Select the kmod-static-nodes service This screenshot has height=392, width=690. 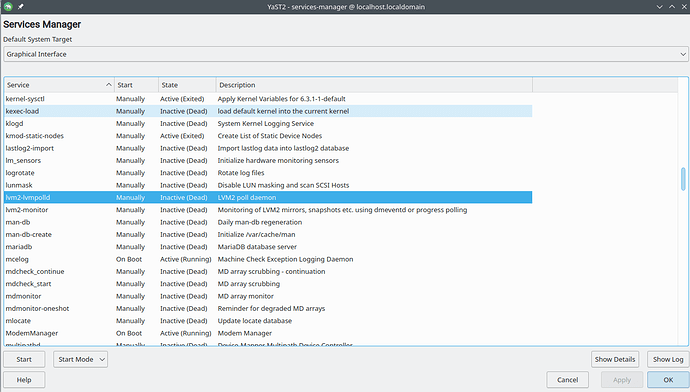click(x=268, y=136)
